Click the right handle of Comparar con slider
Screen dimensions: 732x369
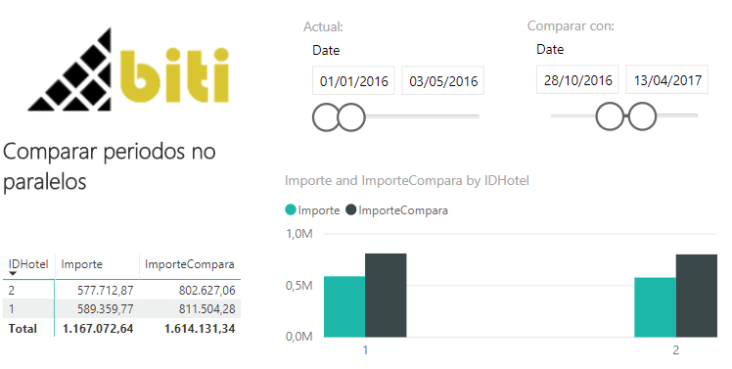coord(642,116)
